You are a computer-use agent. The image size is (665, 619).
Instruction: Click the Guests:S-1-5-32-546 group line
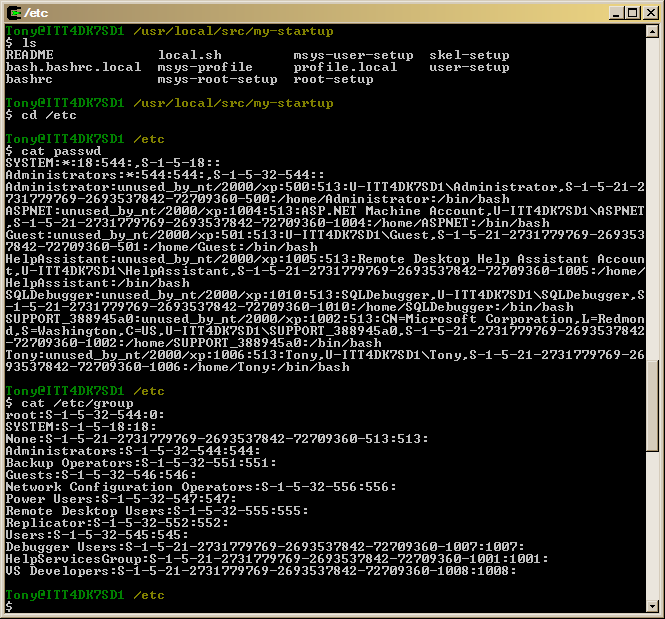tap(101, 475)
